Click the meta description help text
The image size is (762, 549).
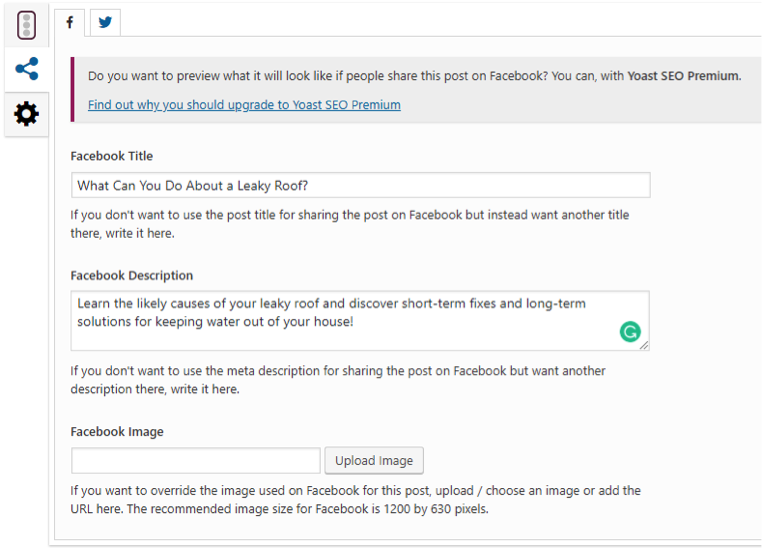pyautogui.click(x=338, y=380)
